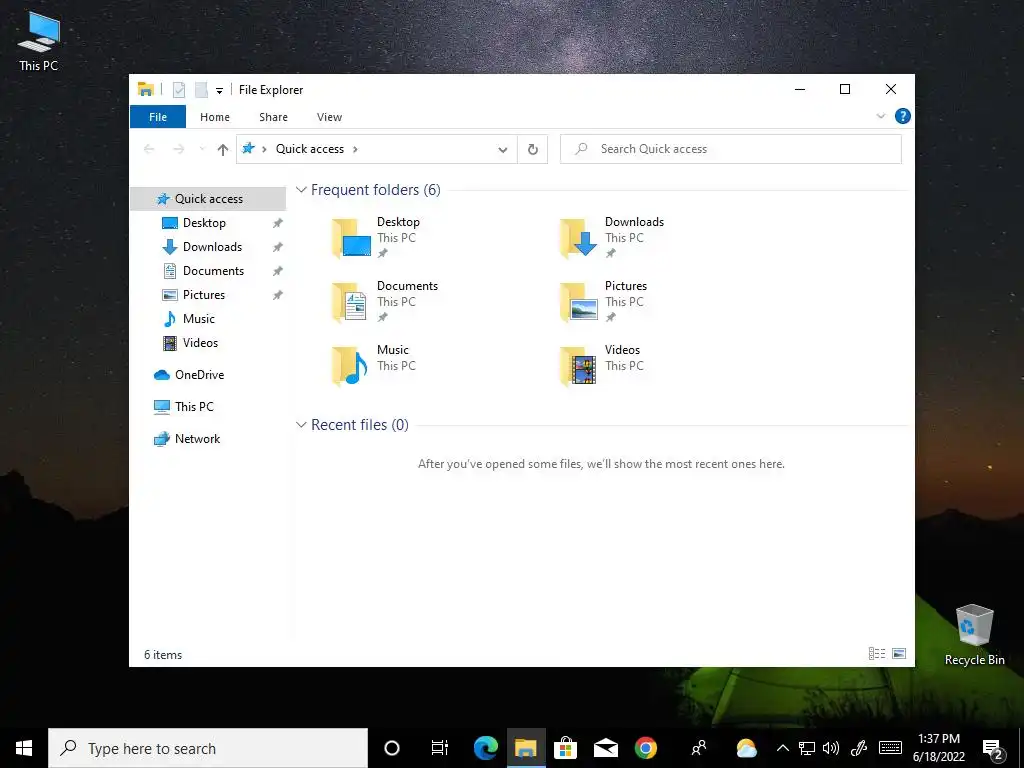1024x768 pixels.
Task: Select Quick access in navigation pane
Action: point(208,199)
